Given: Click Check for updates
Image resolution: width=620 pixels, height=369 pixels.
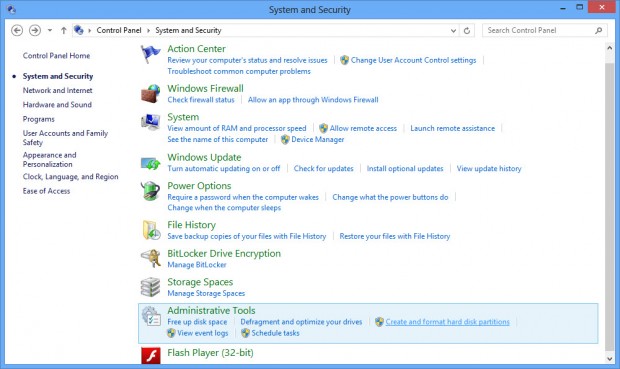Looking at the screenshot, I should coord(323,168).
